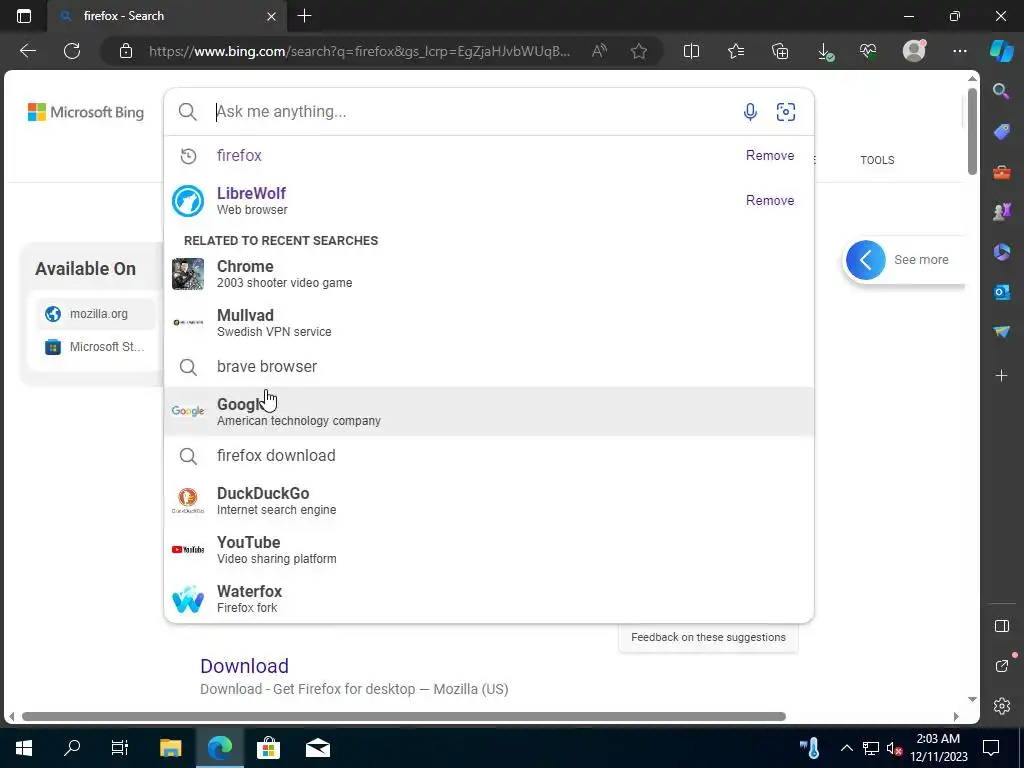Open the sidebar shopping tag icon

1001,132
